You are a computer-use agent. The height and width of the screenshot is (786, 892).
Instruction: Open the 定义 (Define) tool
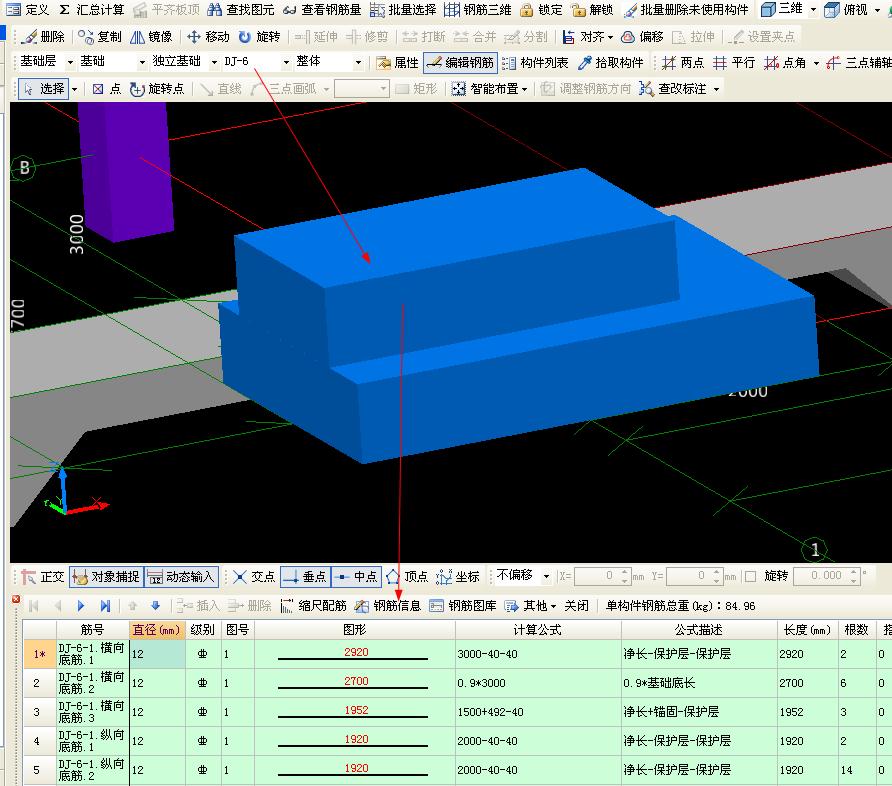click(28, 10)
